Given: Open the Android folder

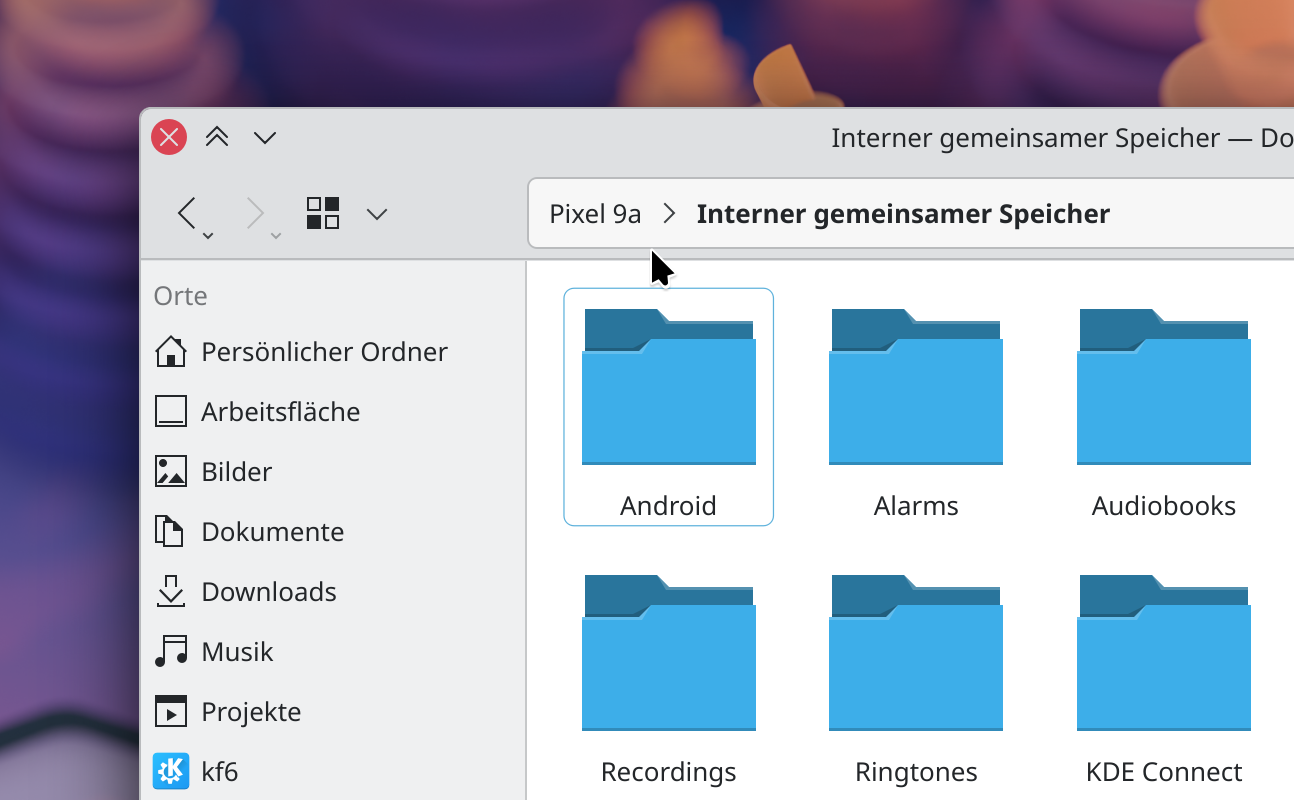Looking at the screenshot, I should 668,400.
